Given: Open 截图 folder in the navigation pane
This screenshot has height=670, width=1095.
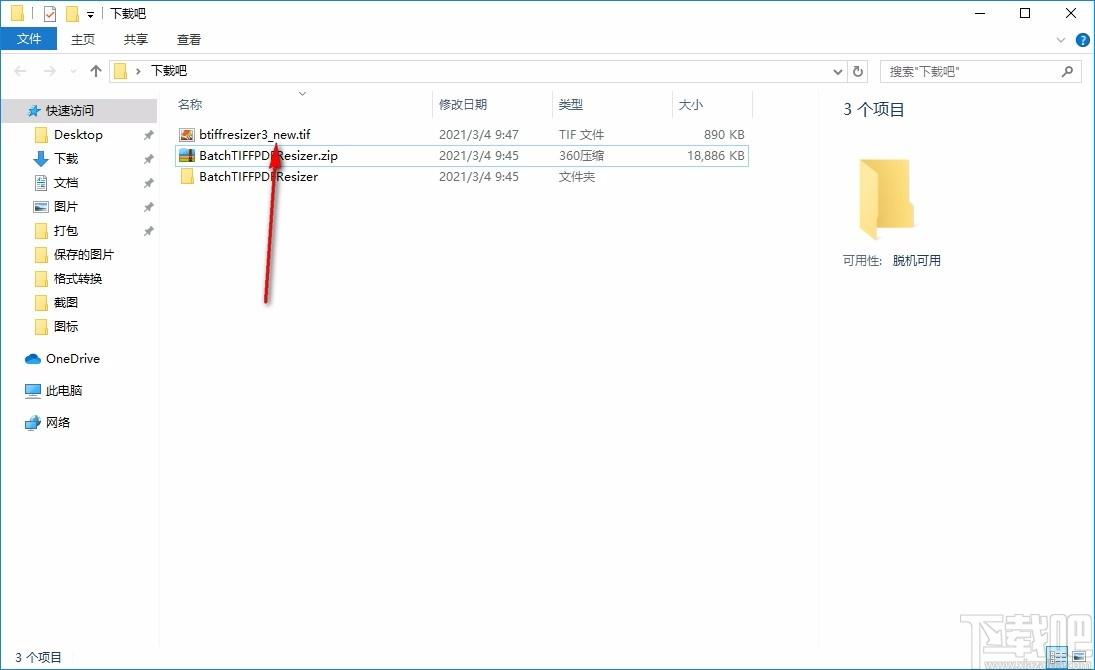Looking at the screenshot, I should coord(66,303).
